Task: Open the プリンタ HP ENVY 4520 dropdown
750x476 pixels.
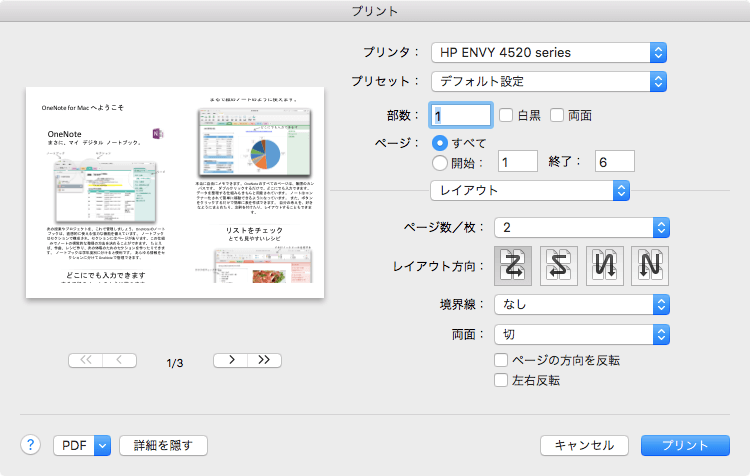Action: click(549, 53)
